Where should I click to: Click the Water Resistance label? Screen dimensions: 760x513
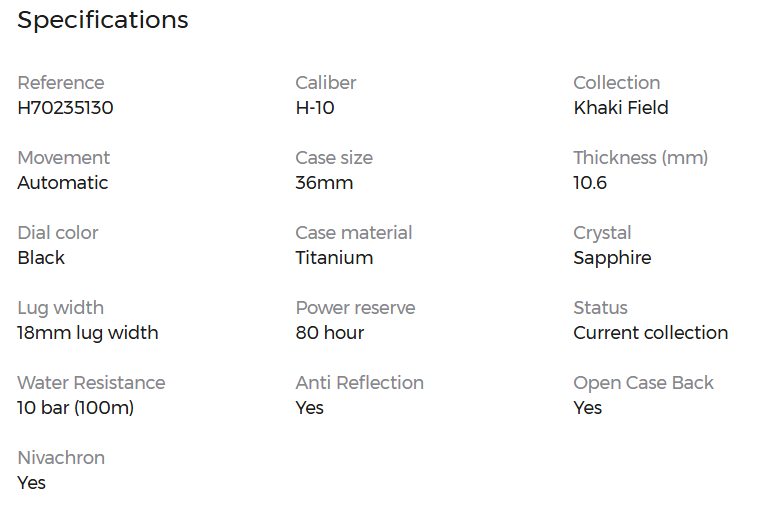[x=91, y=383]
